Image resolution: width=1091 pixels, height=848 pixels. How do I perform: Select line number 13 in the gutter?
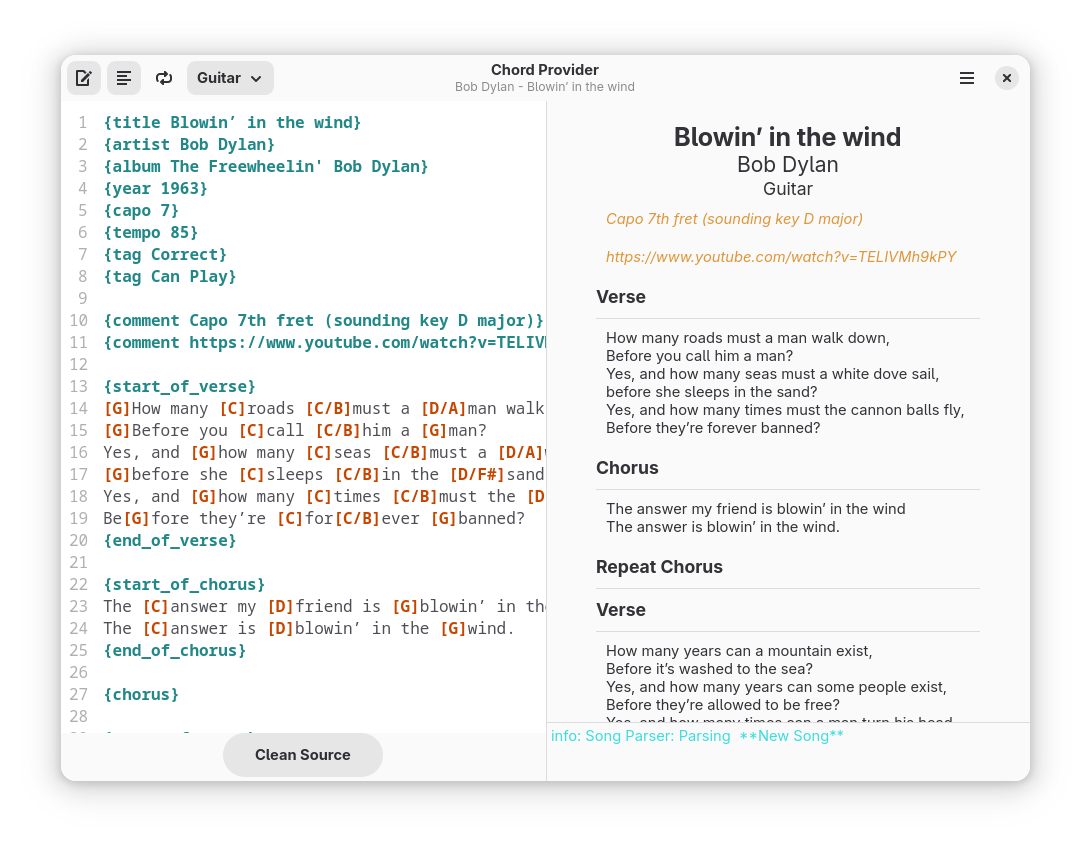[x=79, y=386]
